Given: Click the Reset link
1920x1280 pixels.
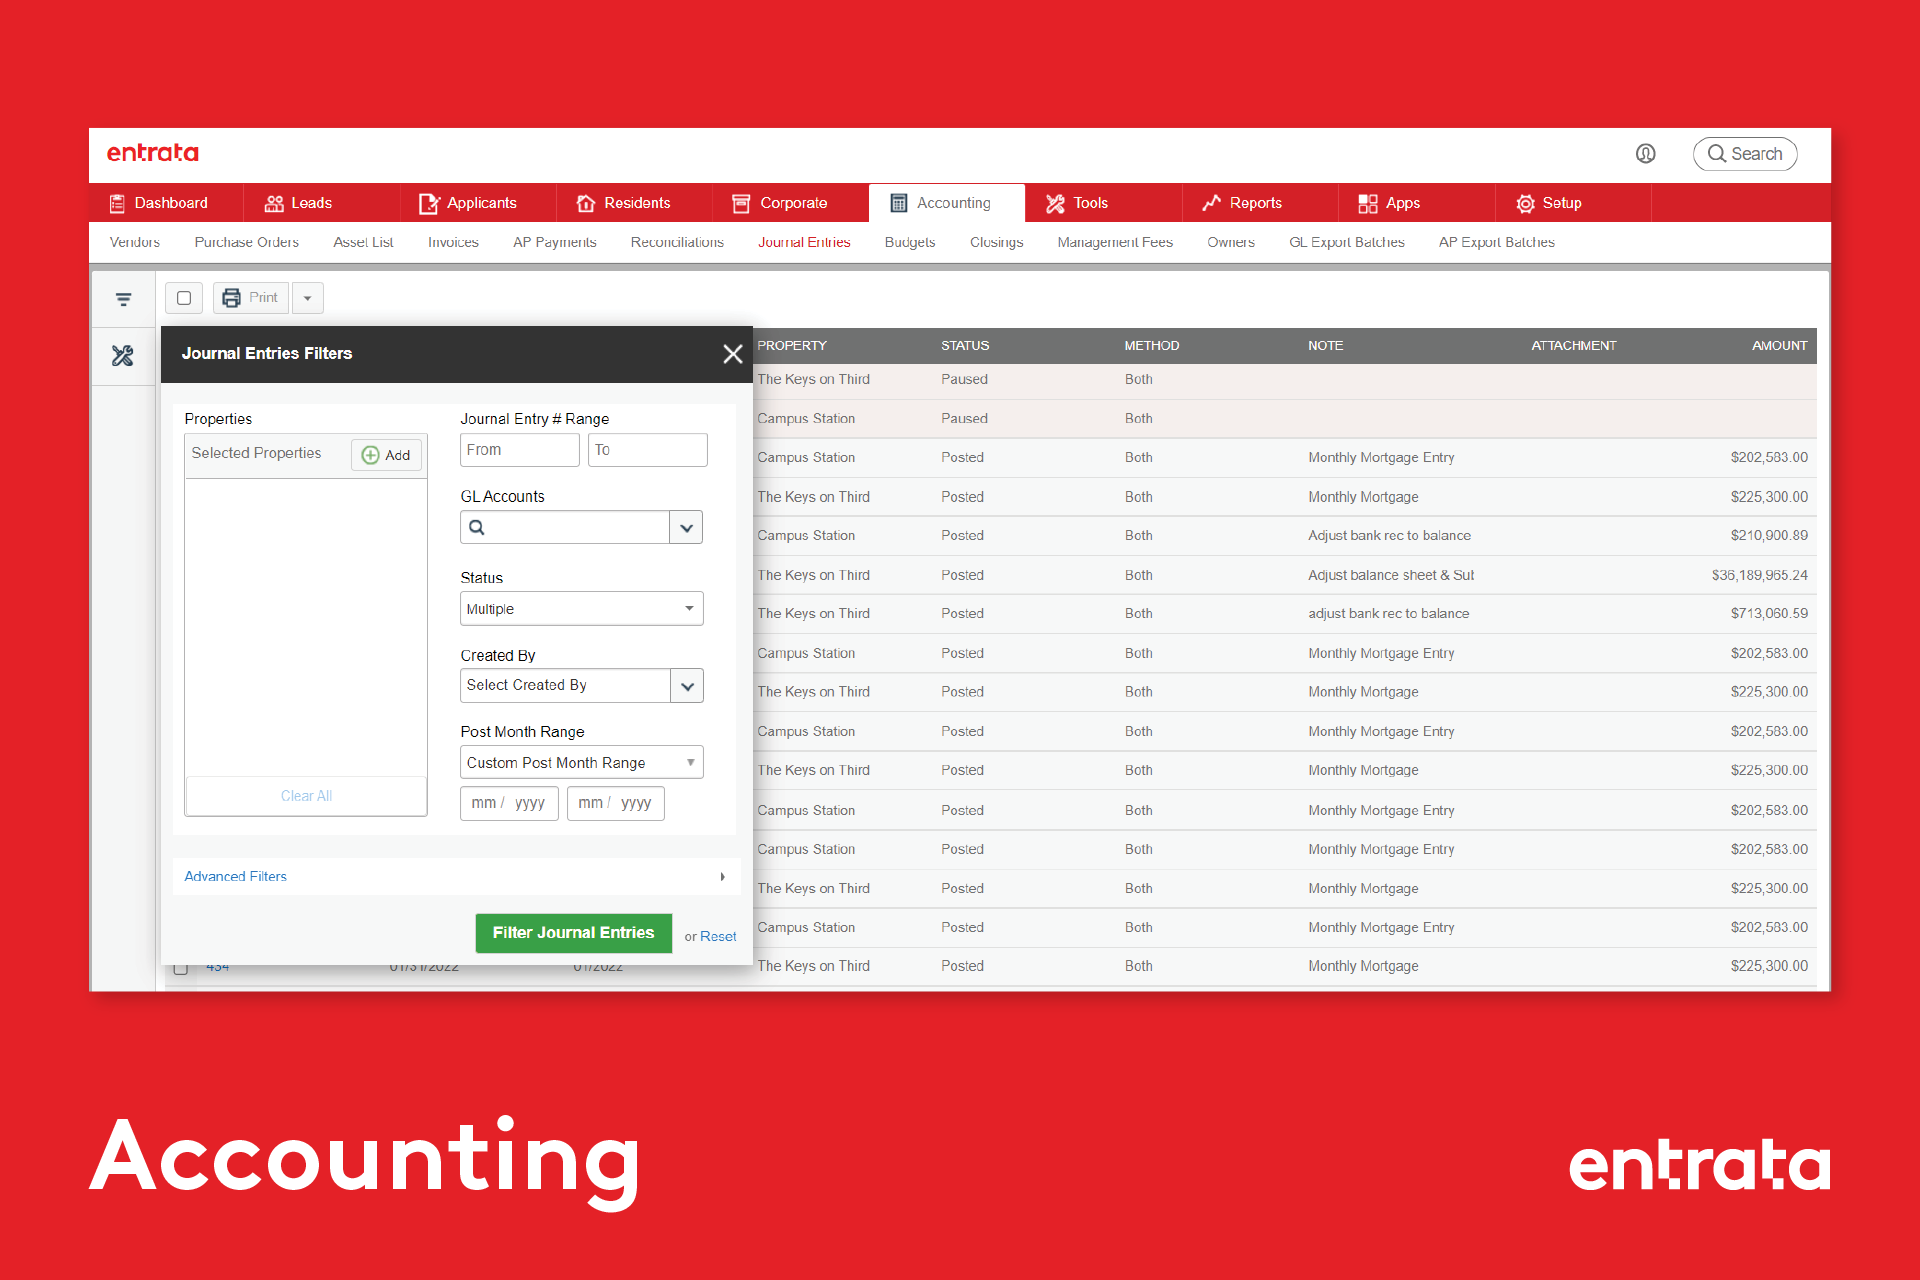Looking at the screenshot, I should pos(717,937).
